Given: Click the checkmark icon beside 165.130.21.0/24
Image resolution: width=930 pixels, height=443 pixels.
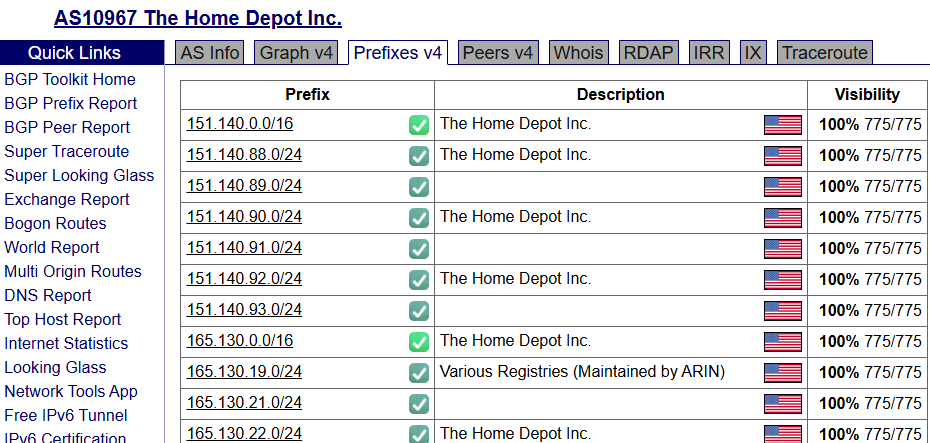Looking at the screenshot, I should pos(419,404).
